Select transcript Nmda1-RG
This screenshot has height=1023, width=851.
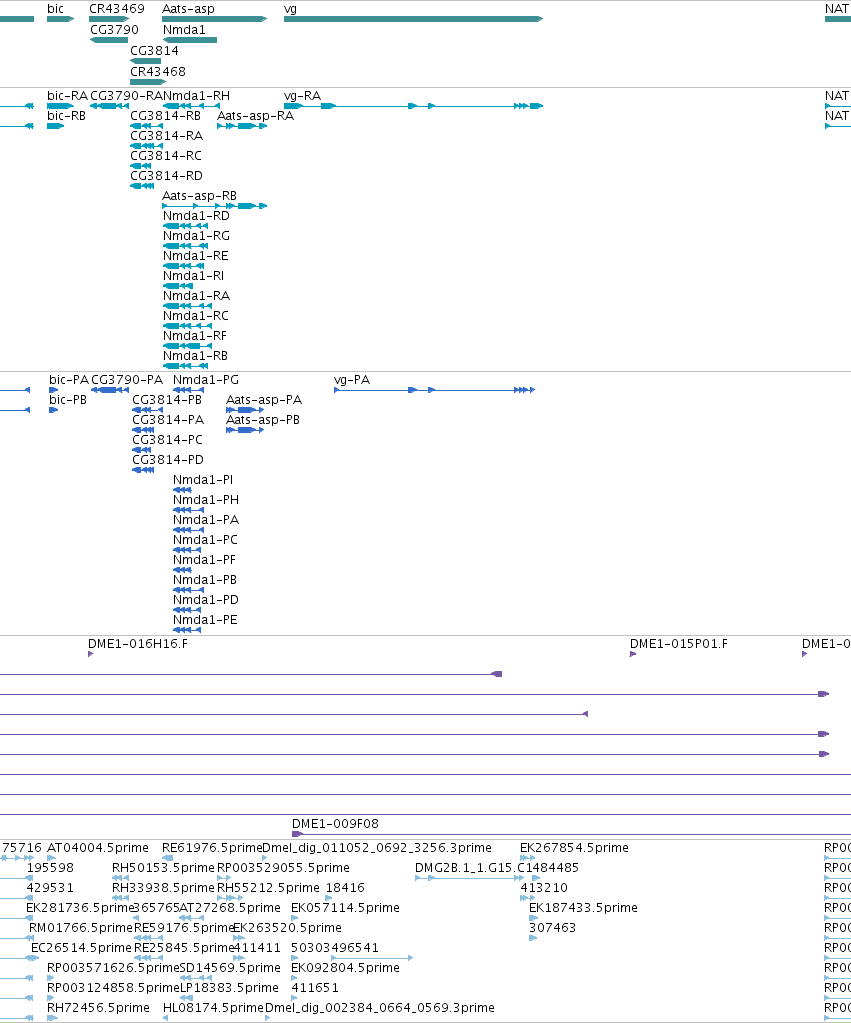(x=185, y=246)
